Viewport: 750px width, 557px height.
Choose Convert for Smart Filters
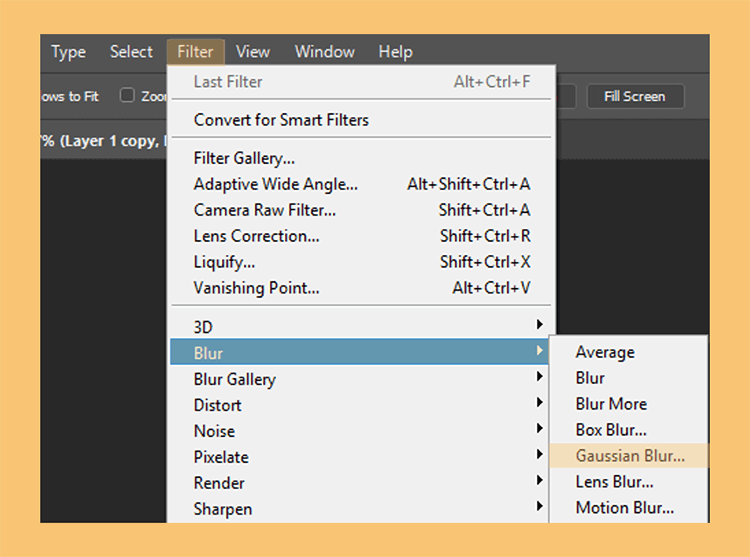tap(361, 120)
